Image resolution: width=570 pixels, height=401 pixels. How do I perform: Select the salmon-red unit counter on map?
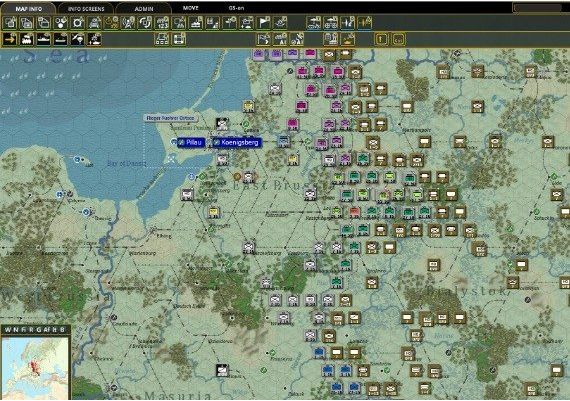pyautogui.click(x=354, y=212)
